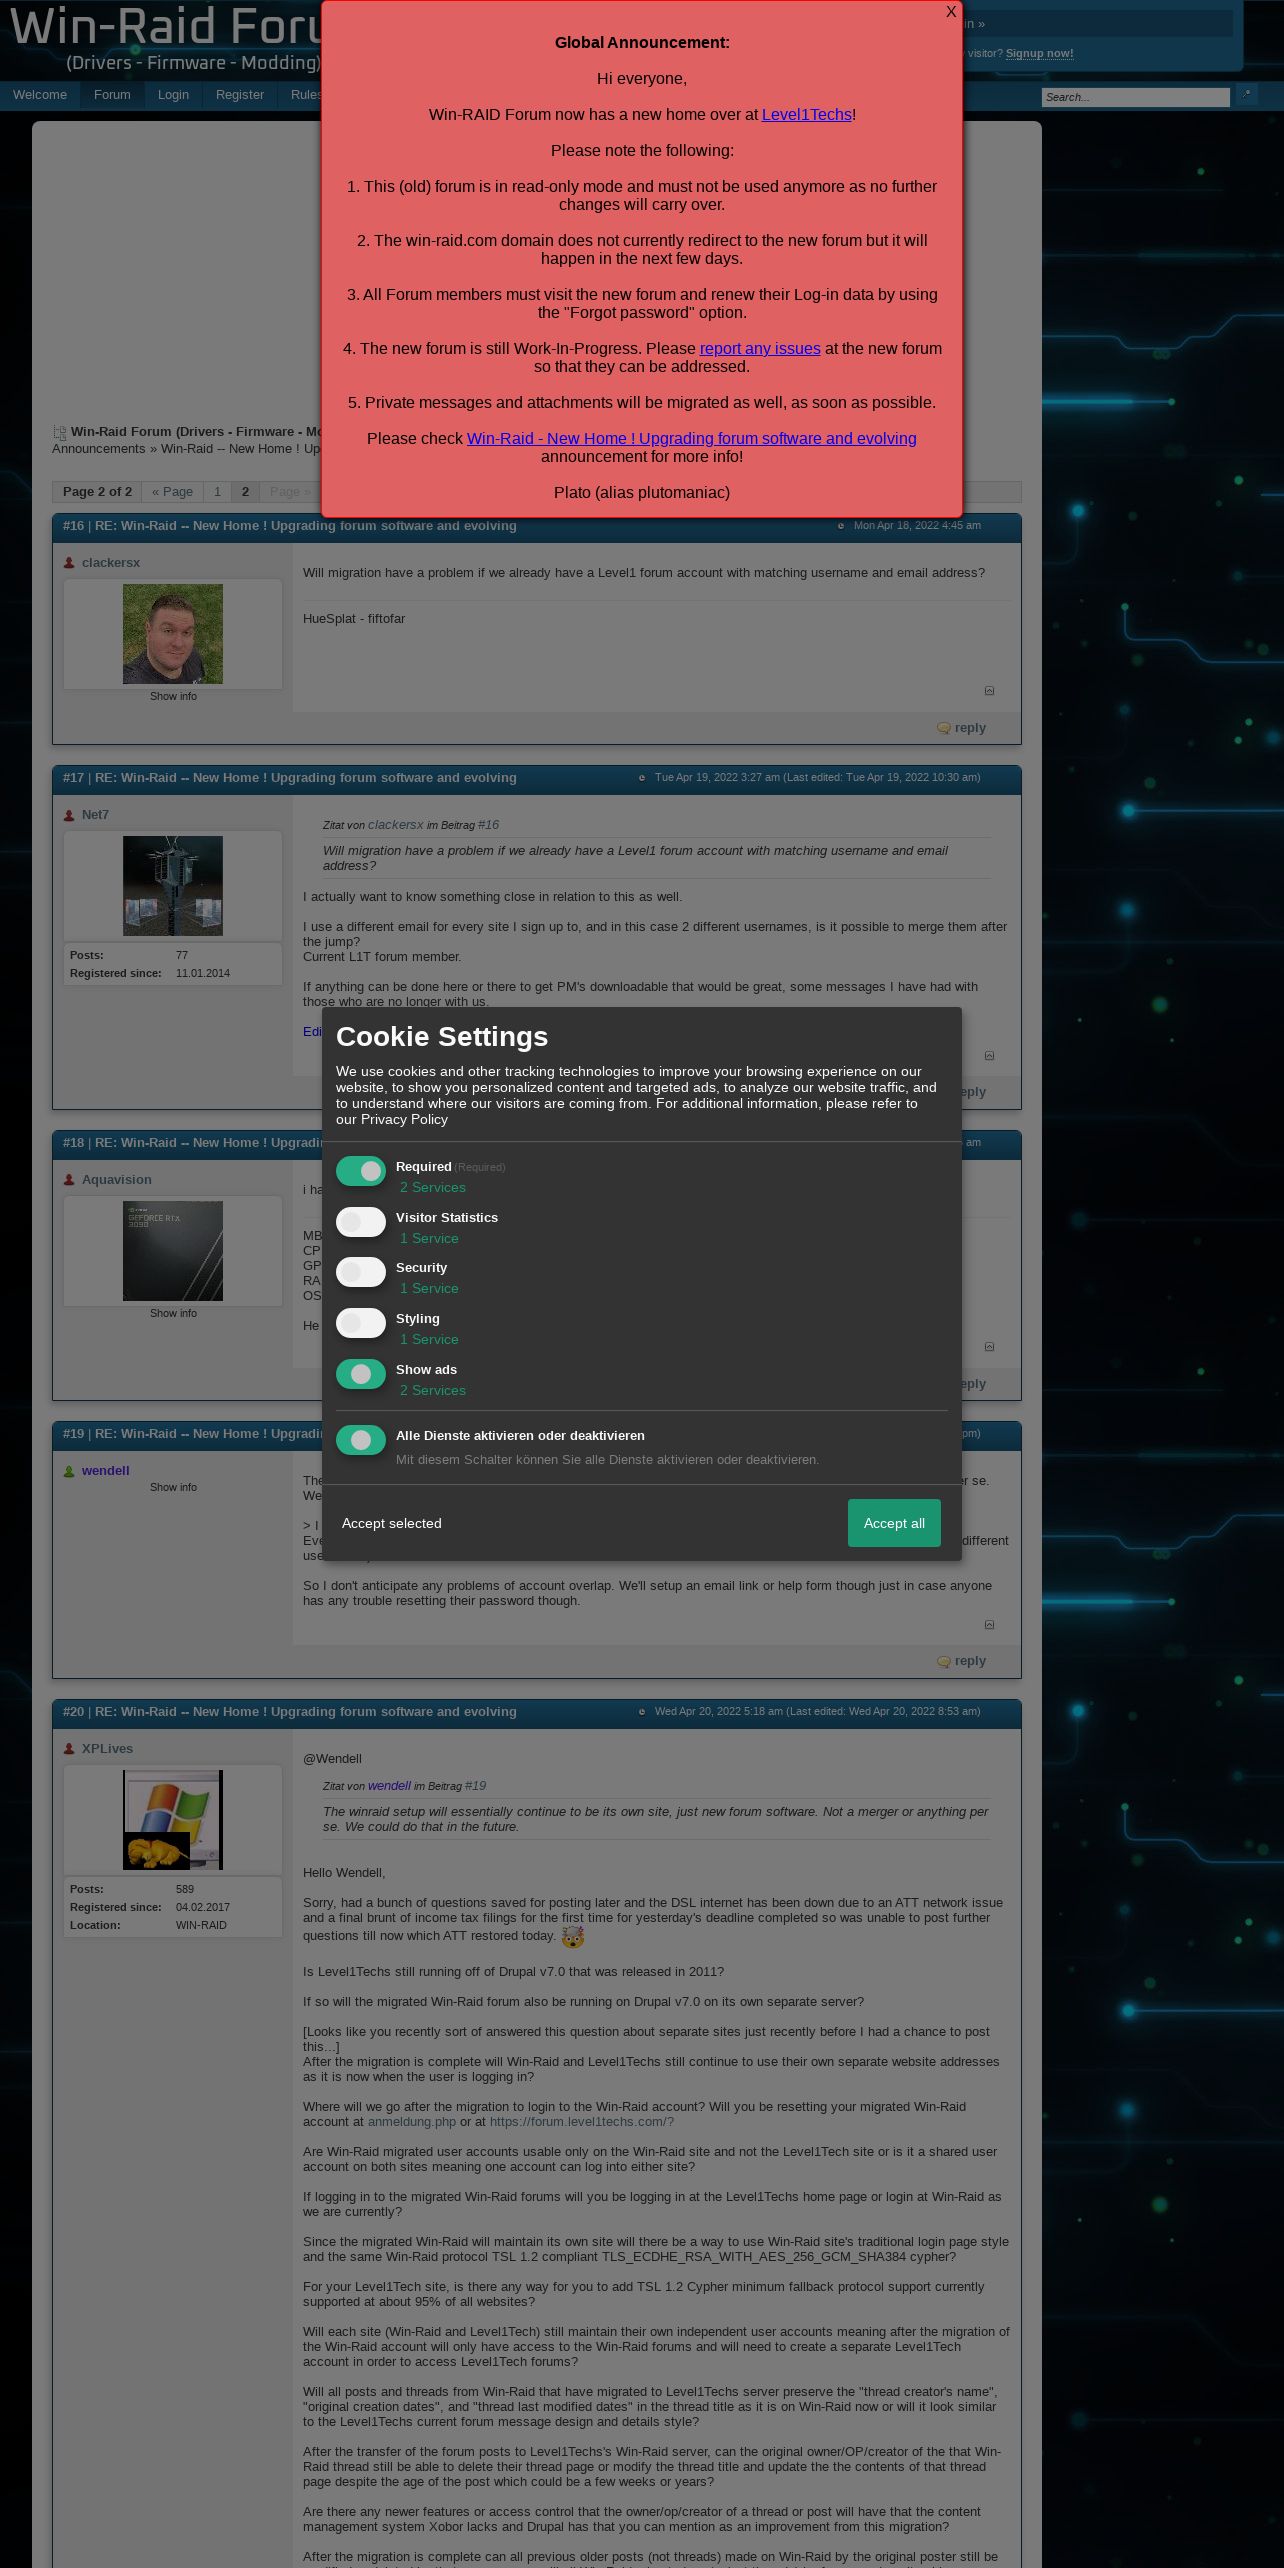Click post #16 permalink icon beside date
The image size is (1284, 2568).
pos(840,526)
